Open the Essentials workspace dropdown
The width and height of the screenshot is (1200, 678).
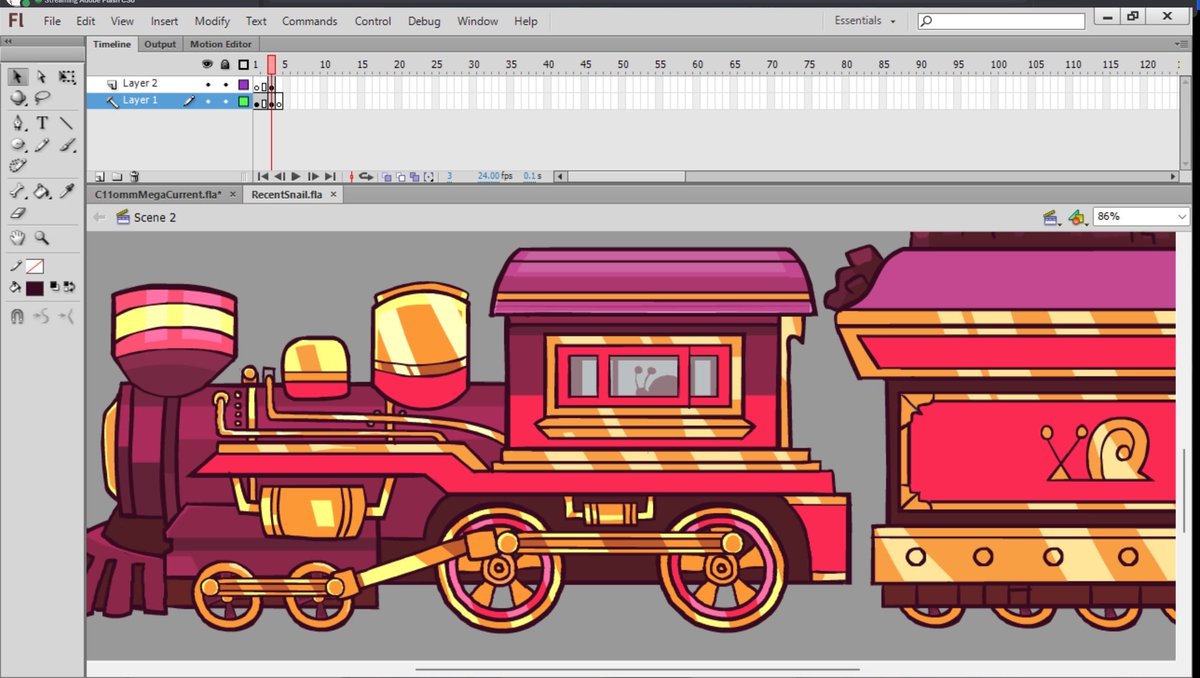865,21
